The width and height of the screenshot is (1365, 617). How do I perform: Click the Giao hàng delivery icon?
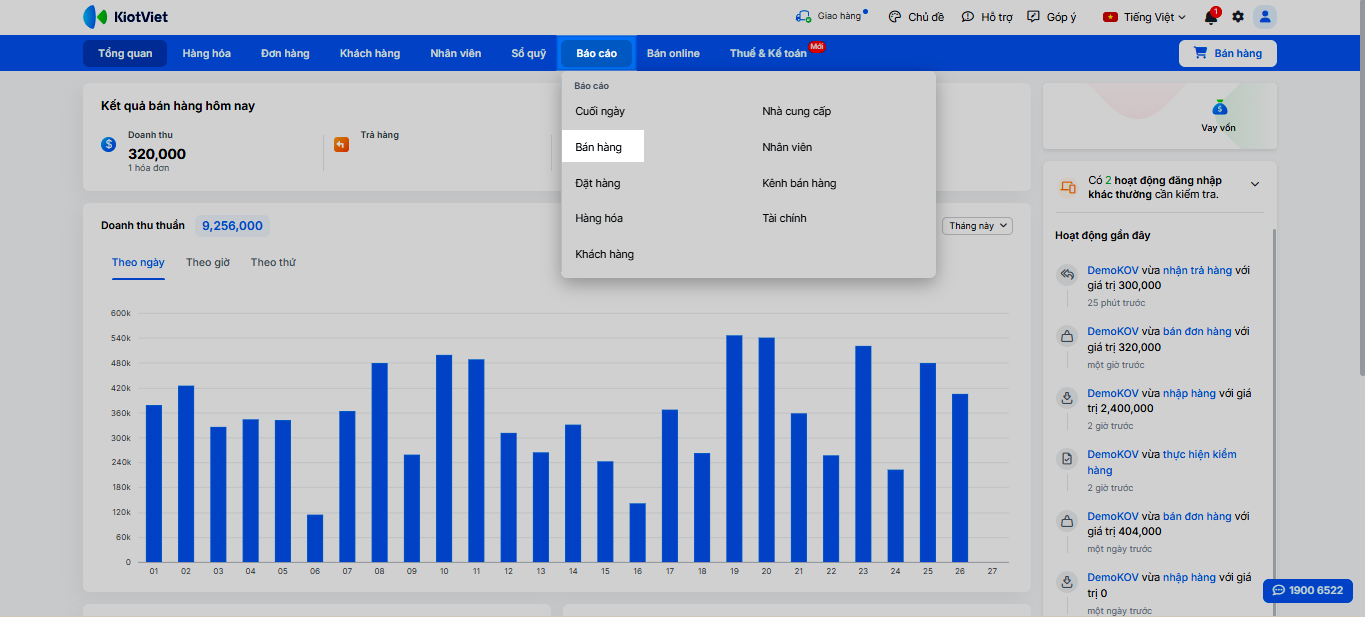coord(803,17)
